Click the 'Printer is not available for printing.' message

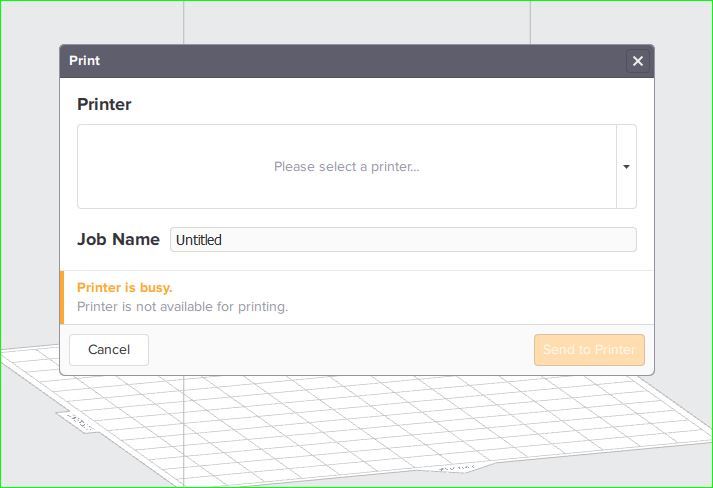(x=182, y=307)
